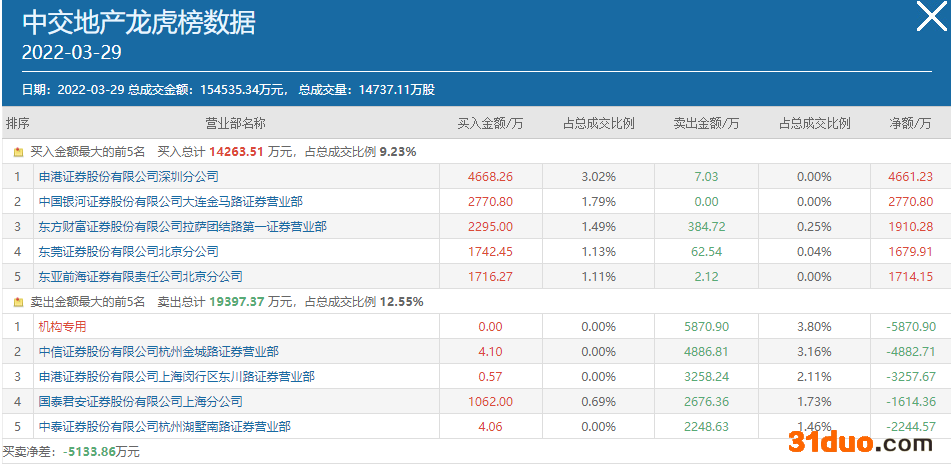Select 东方财富证券拉萨团结路第一证券营业部

pos(182,227)
